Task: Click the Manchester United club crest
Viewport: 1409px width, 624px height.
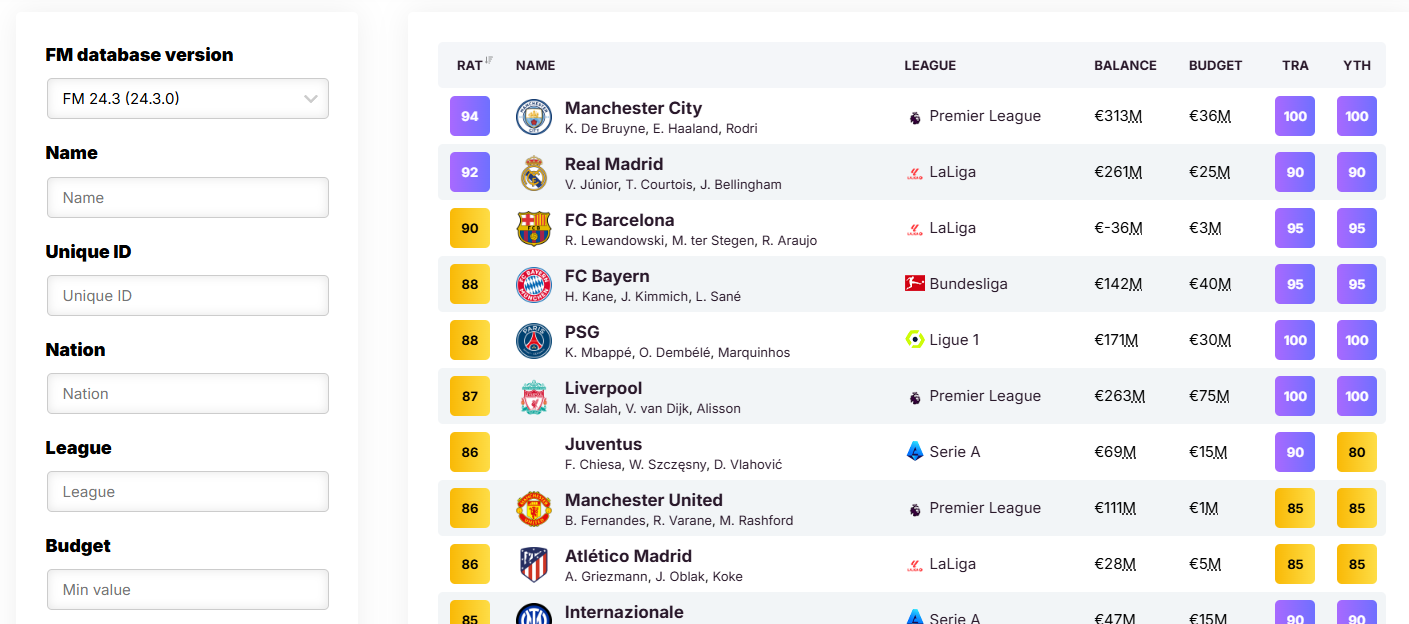Action: coord(534,509)
